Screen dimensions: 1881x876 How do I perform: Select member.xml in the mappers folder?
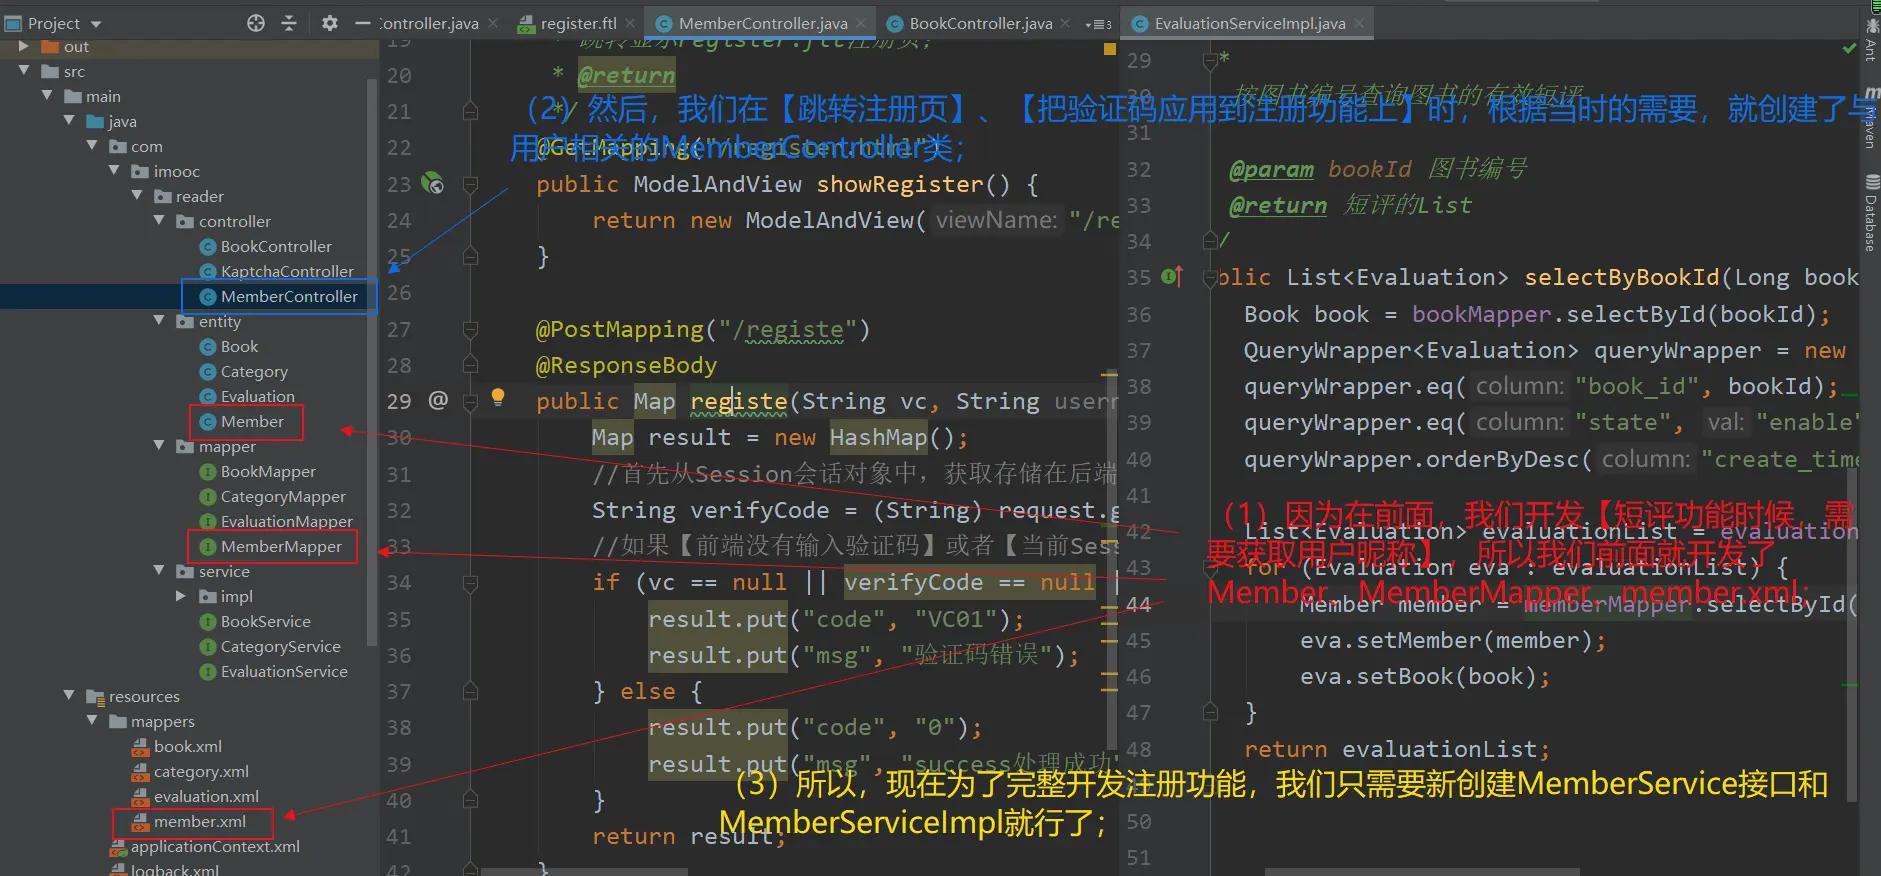200,822
